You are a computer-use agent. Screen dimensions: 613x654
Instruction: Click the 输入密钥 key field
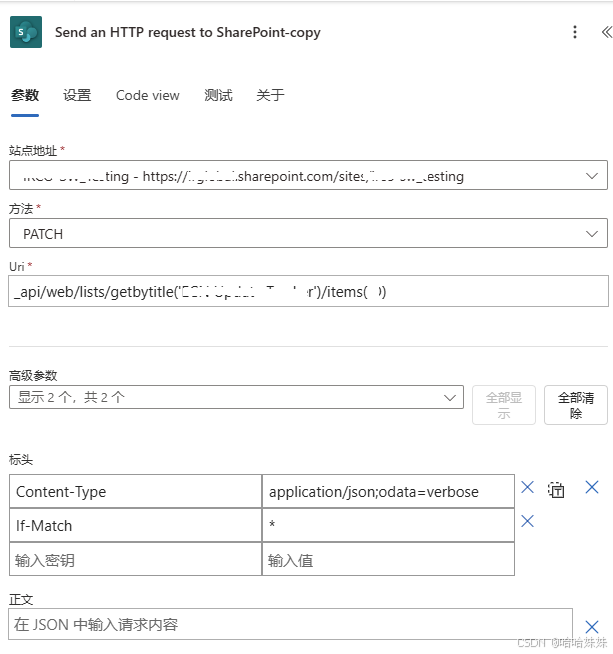point(136,559)
